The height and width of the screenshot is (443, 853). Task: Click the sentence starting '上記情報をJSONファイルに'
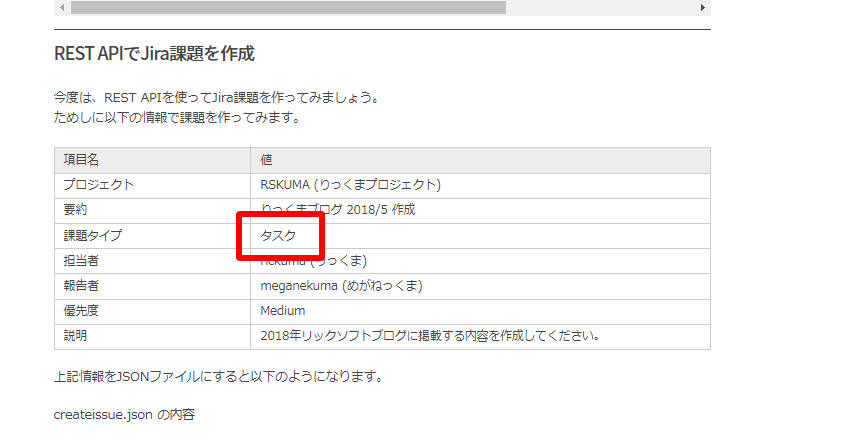tap(219, 377)
